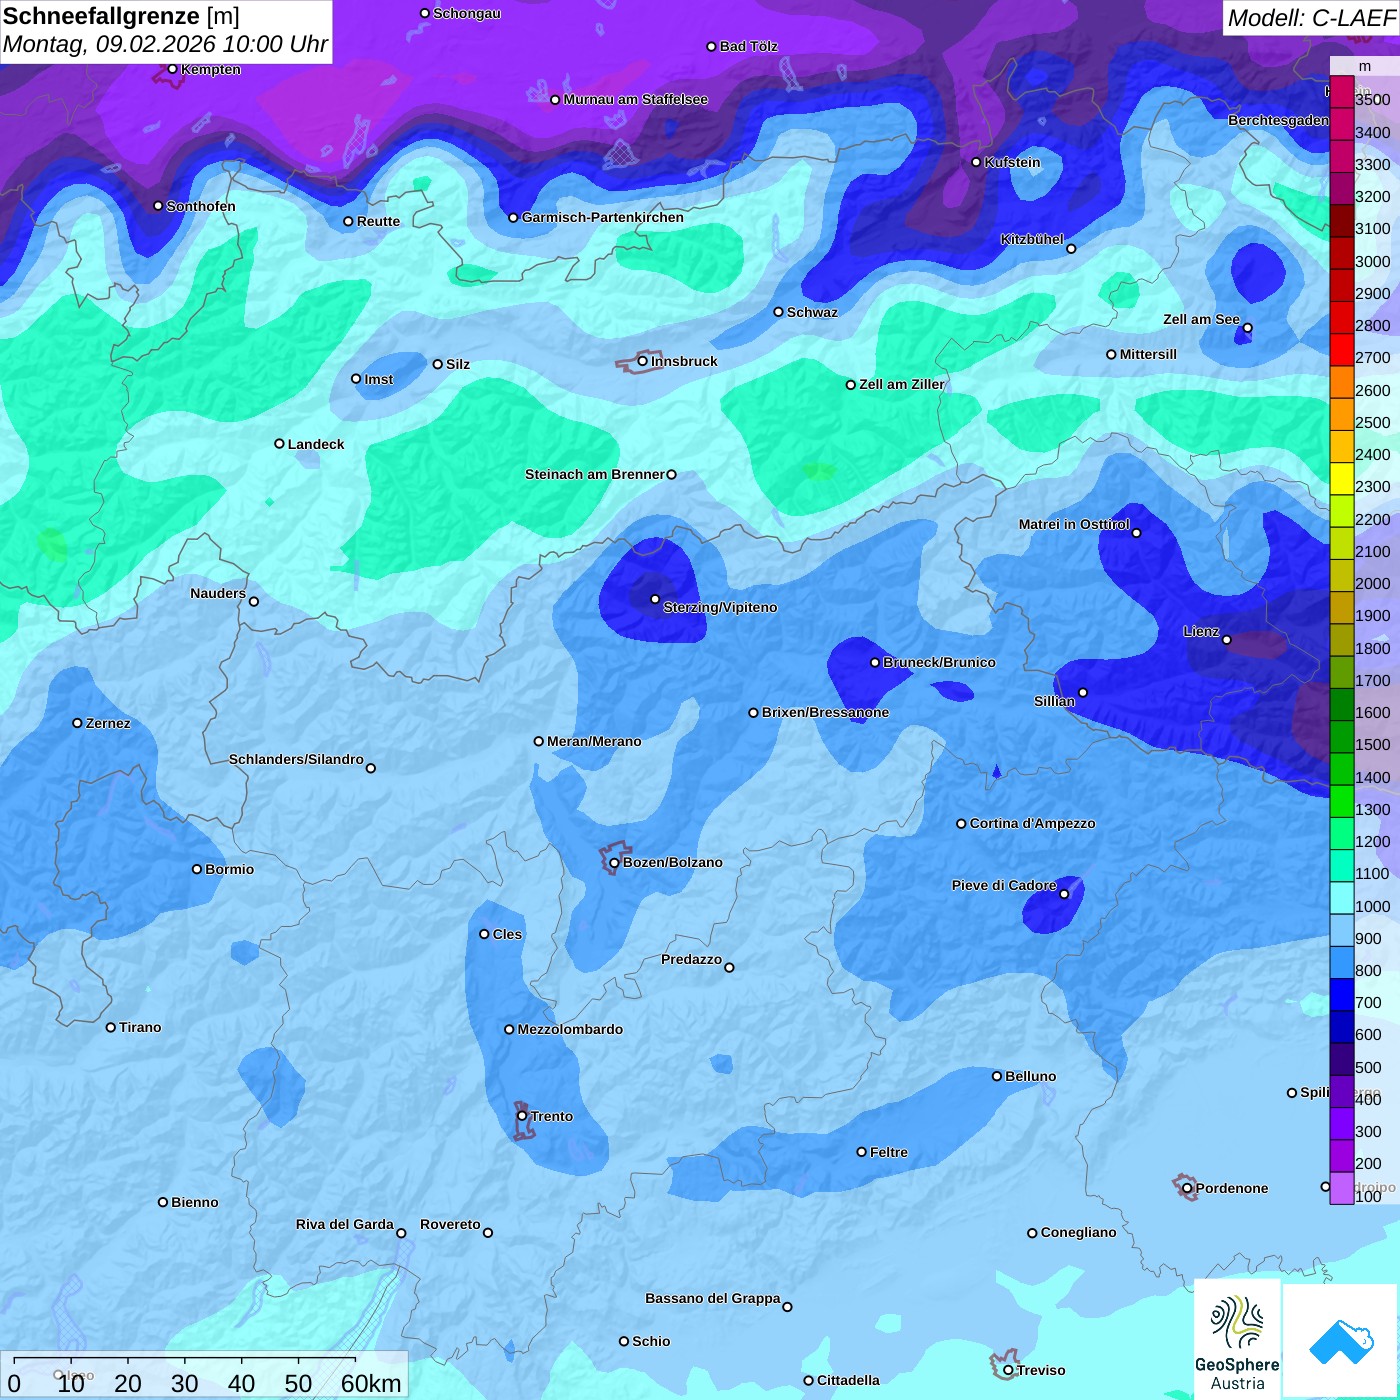Viewport: 1400px width, 1400px height.
Task: Click the Predazzo location dot
Action: 729,967
